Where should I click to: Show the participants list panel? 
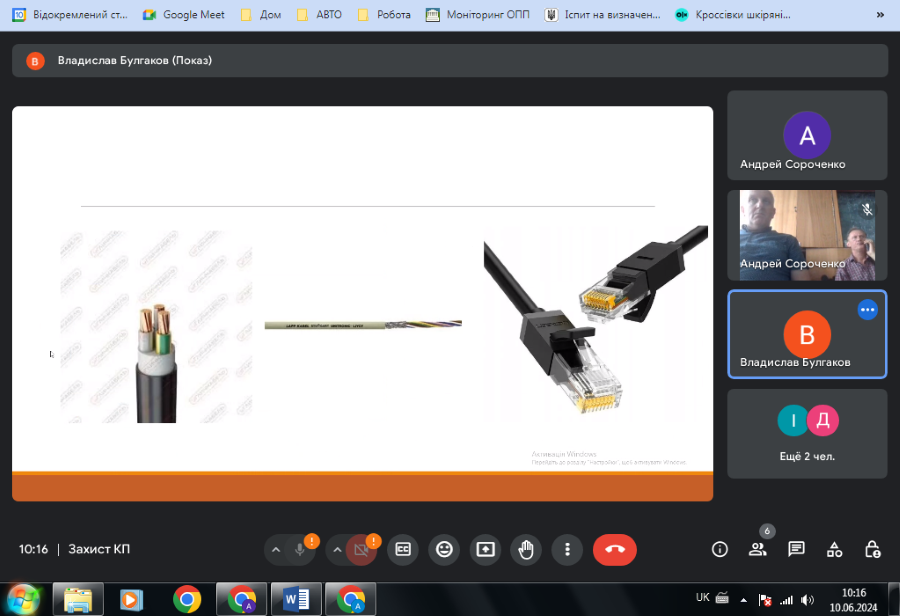(758, 549)
